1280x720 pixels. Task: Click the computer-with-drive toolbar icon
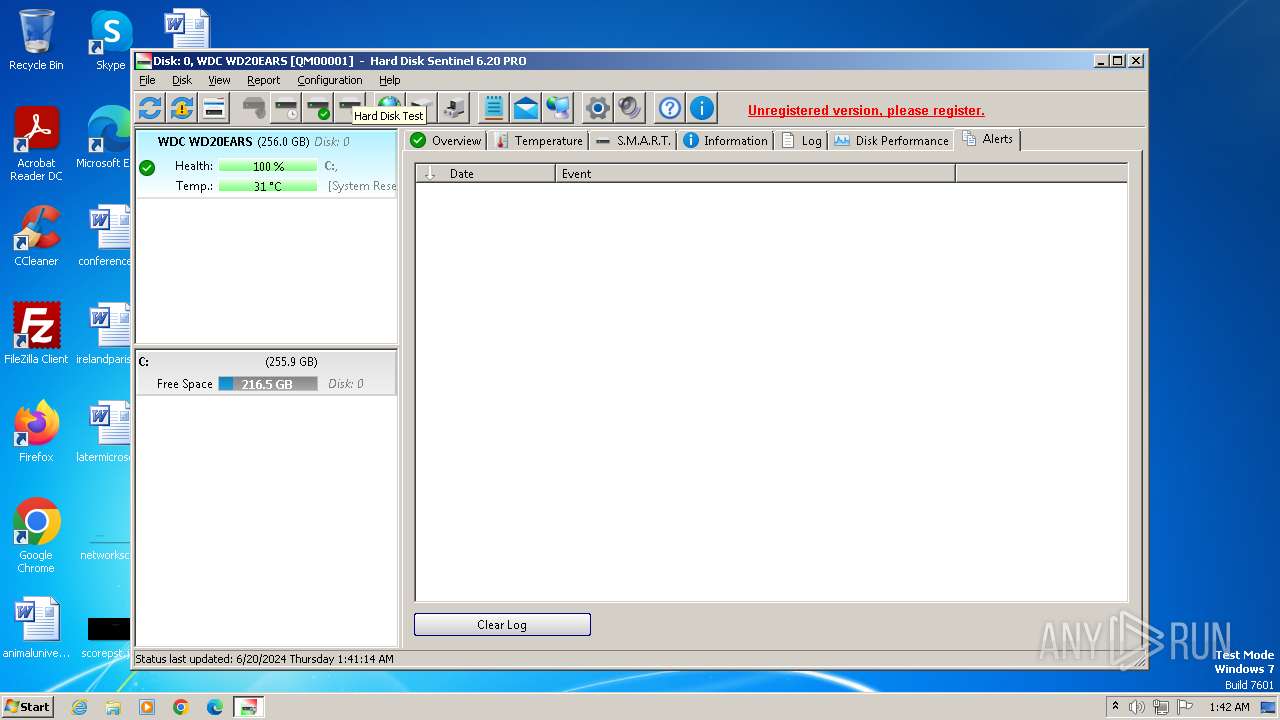pyautogui.click(x=454, y=108)
